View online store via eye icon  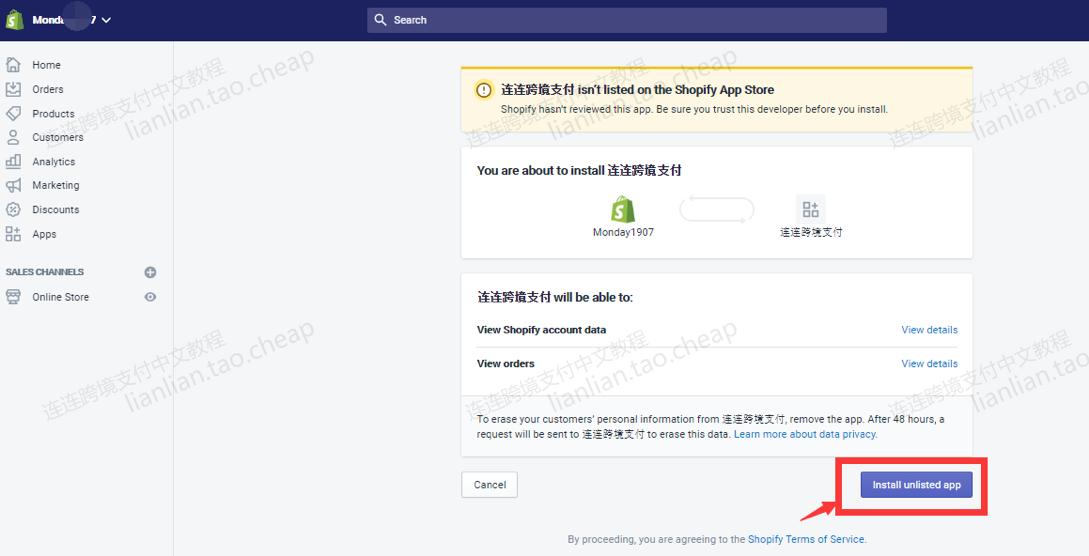pyautogui.click(x=150, y=297)
